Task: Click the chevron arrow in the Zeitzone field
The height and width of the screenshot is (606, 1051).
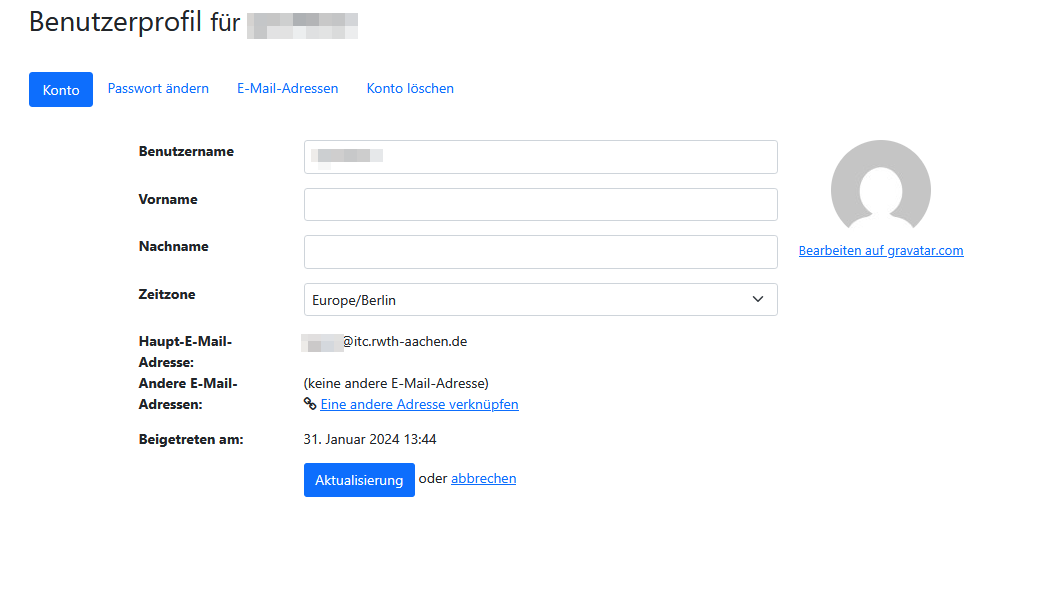Action: tap(758, 299)
